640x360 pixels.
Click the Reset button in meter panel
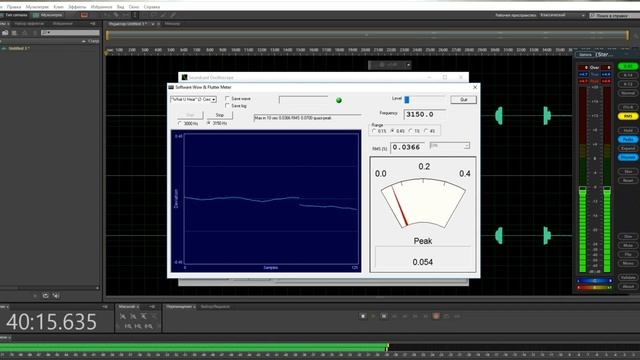pyautogui.click(x=628, y=180)
